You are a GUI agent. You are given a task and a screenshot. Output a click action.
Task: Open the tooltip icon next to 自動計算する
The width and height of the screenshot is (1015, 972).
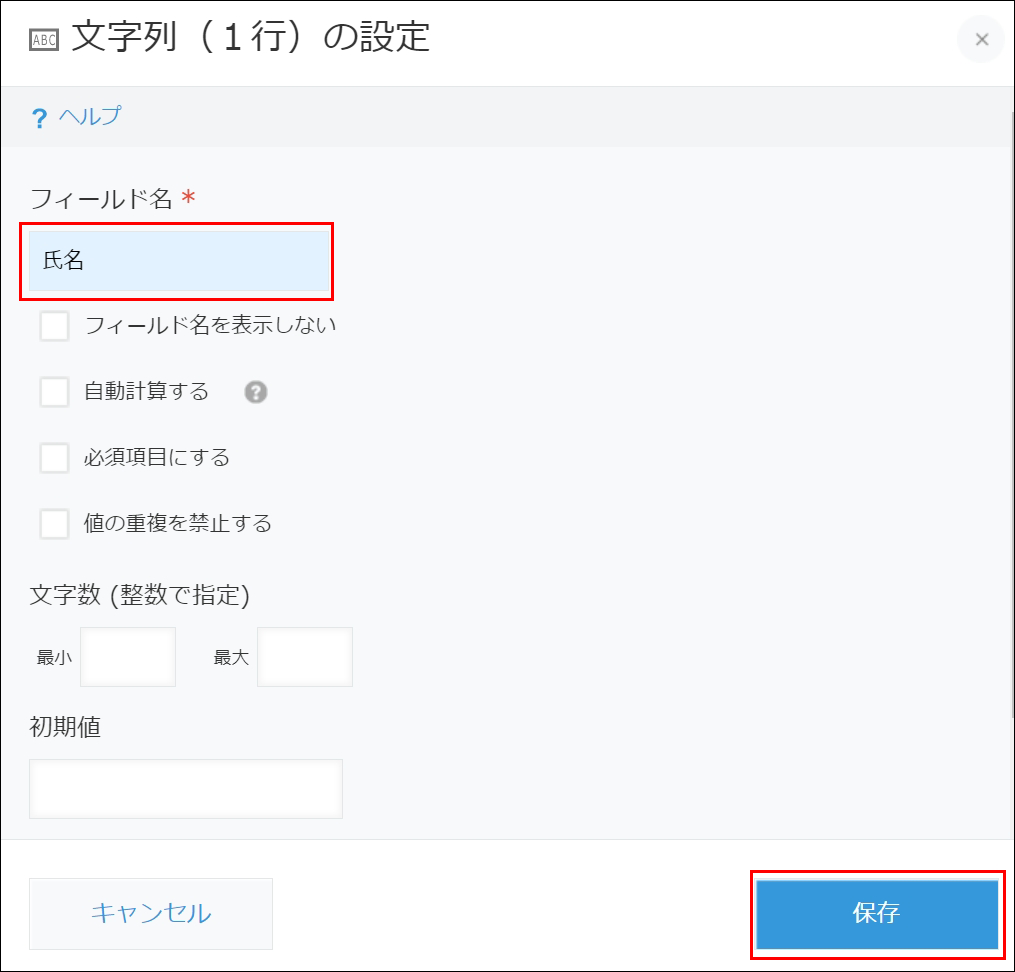pyautogui.click(x=256, y=392)
